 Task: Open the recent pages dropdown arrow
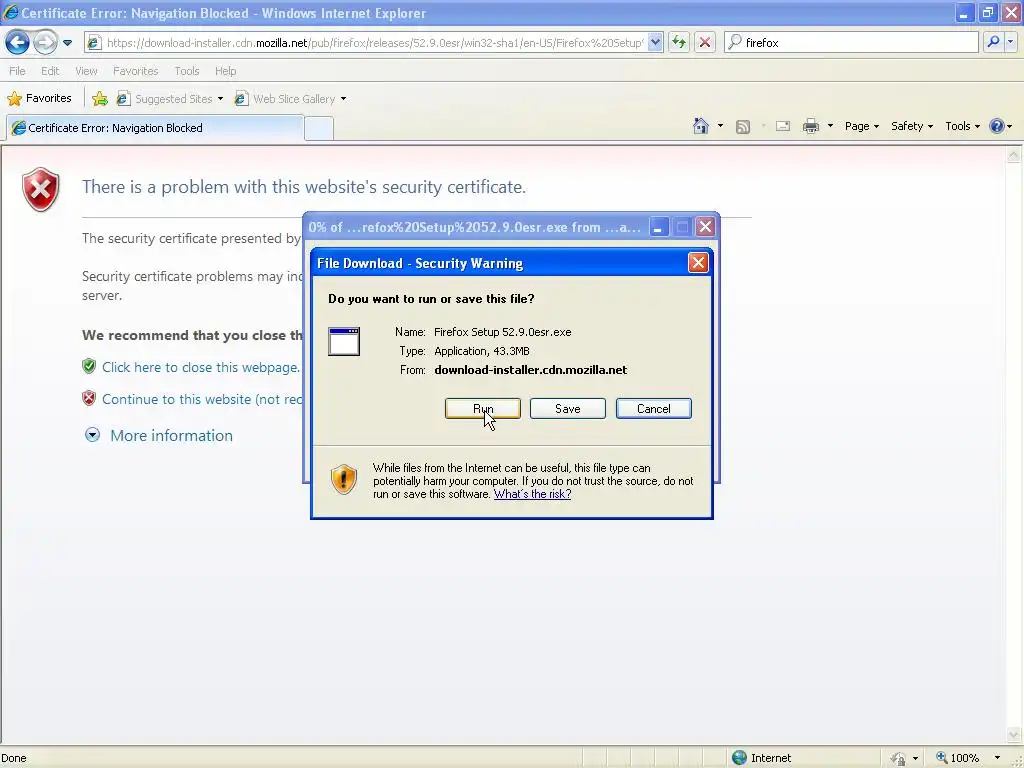67,43
